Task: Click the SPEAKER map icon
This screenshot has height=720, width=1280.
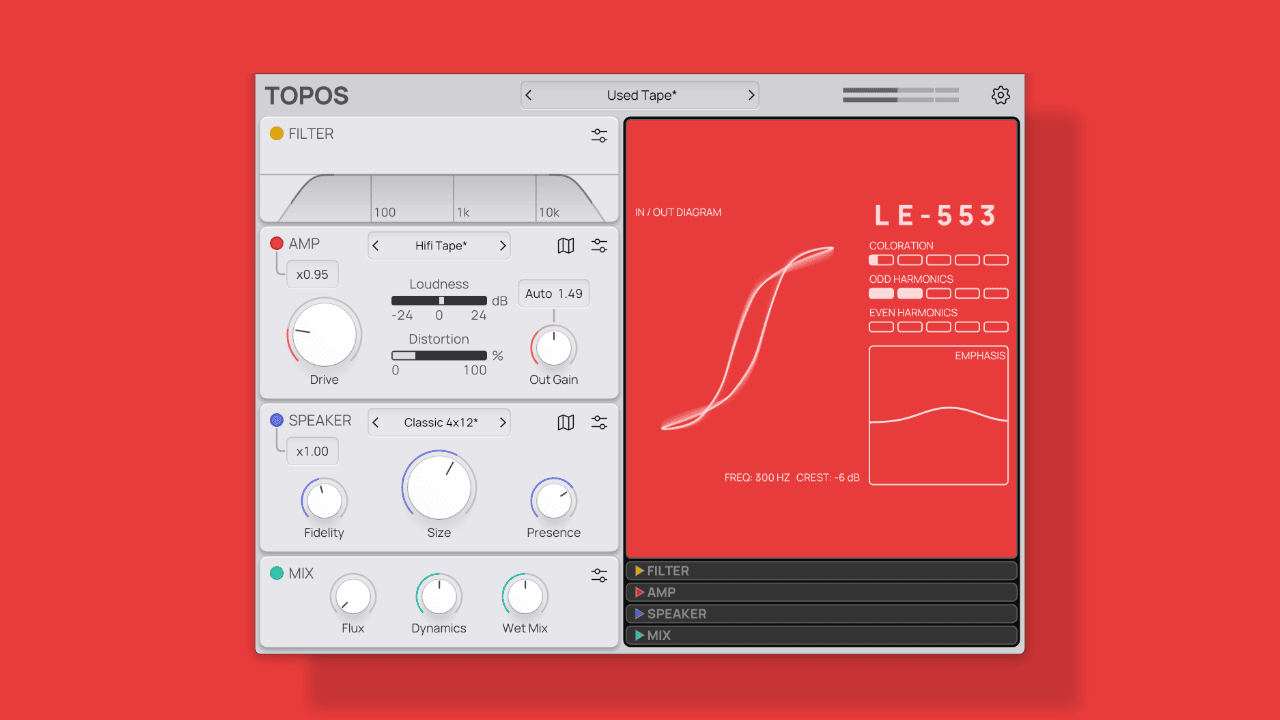Action: tap(566, 423)
